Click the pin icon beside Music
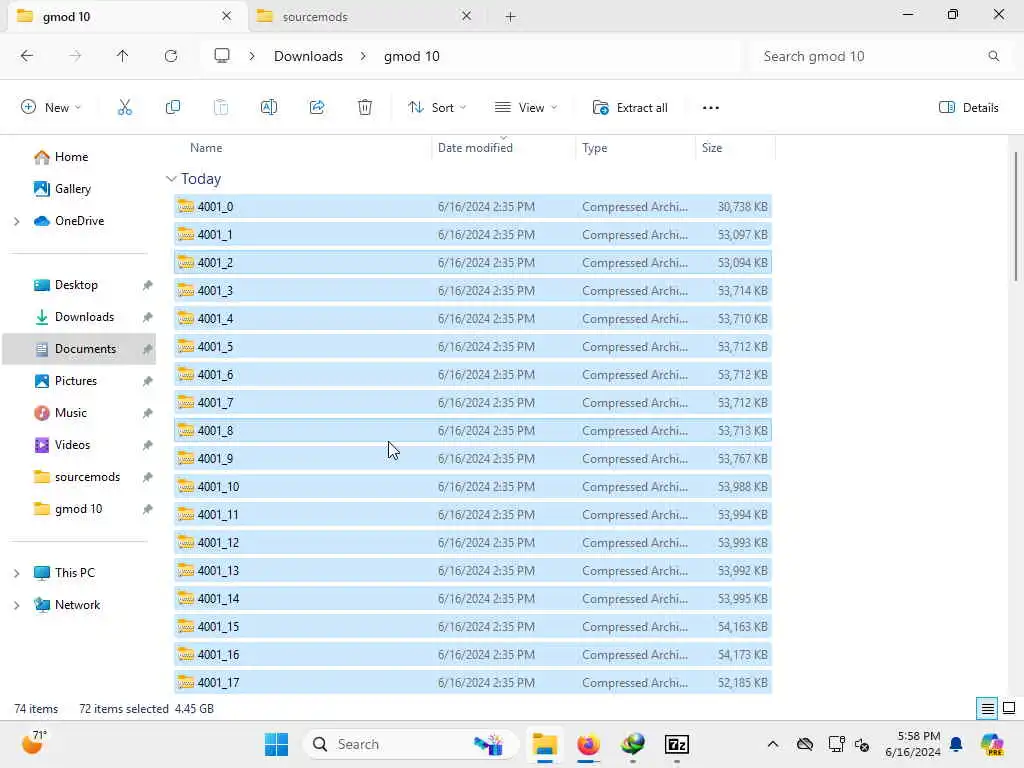This screenshot has width=1024, height=768. click(x=148, y=413)
